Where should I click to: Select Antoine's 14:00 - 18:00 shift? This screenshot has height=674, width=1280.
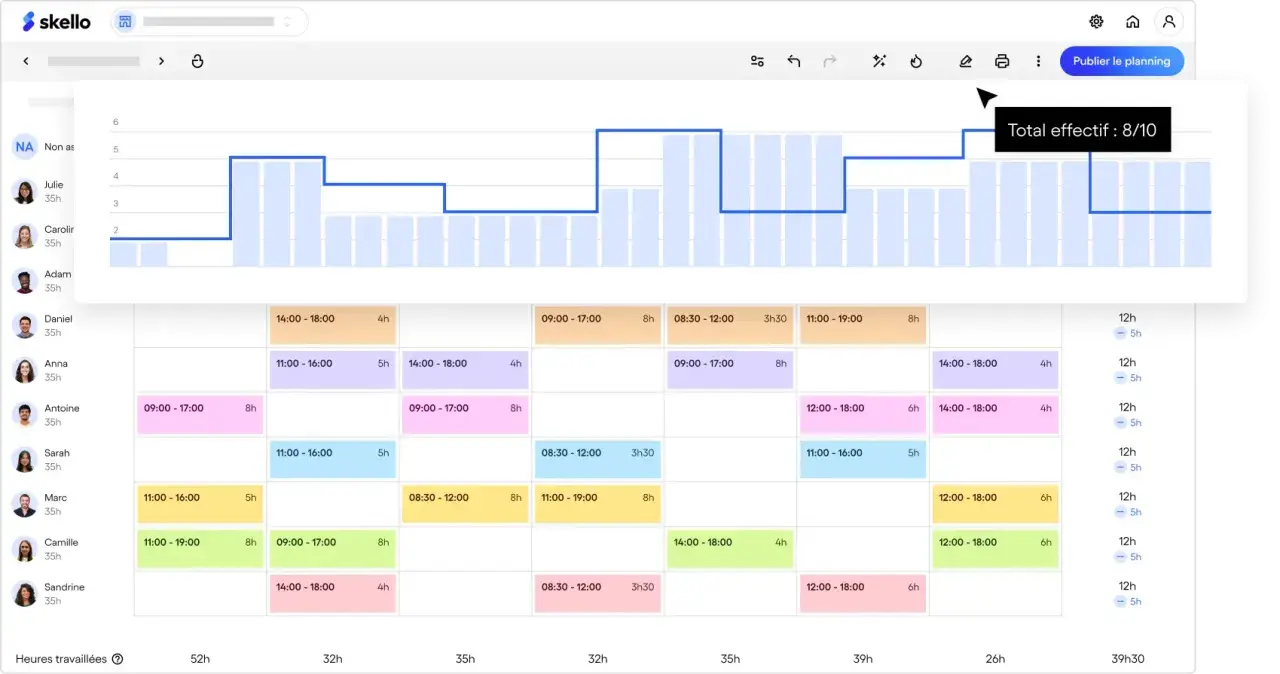point(995,415)
